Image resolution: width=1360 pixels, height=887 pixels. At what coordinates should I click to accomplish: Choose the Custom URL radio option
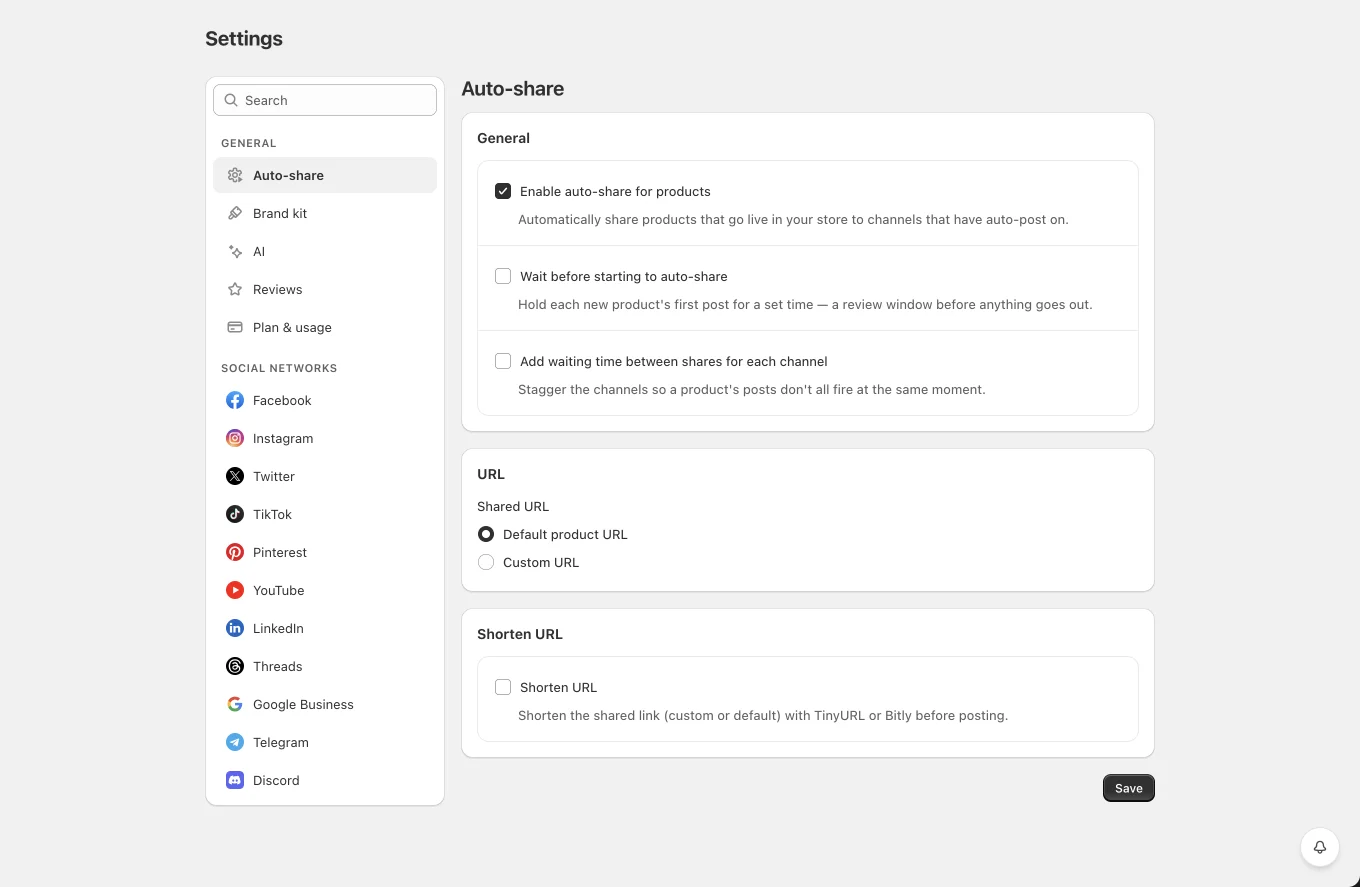(486, 562)
